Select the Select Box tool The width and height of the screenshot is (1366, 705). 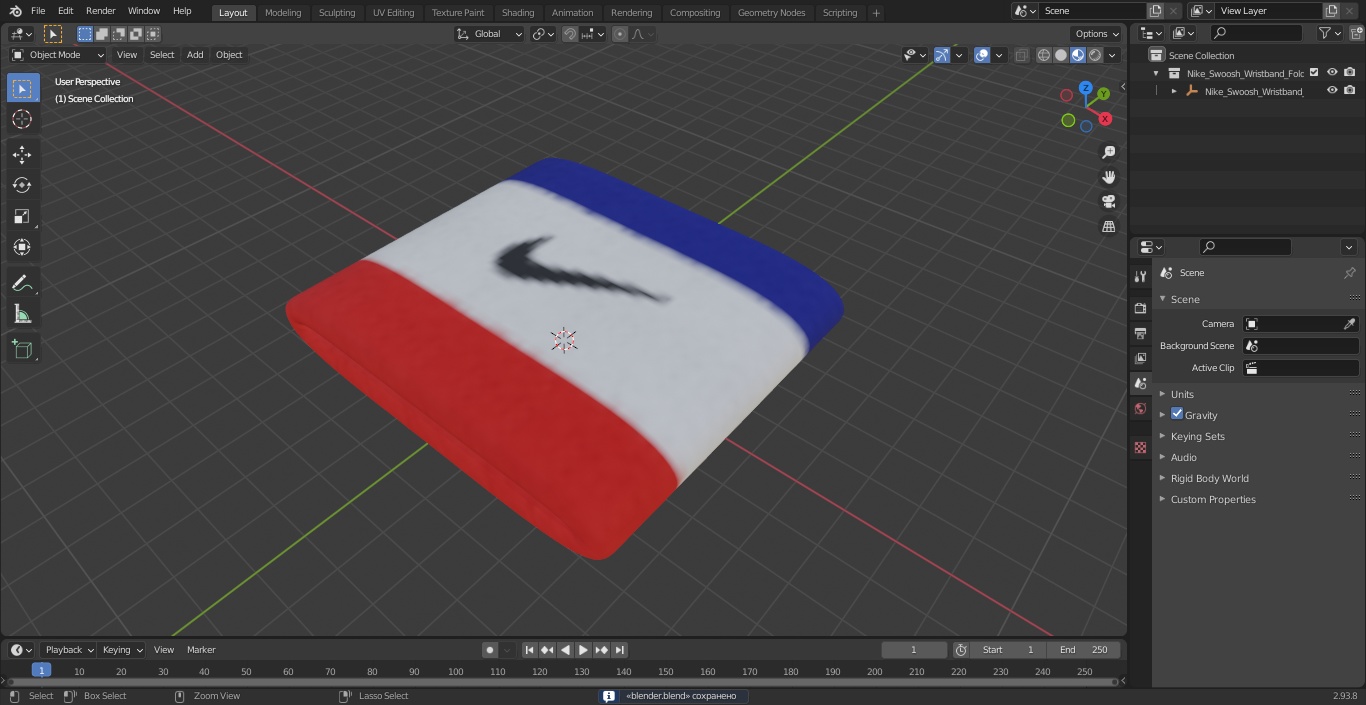22,89
